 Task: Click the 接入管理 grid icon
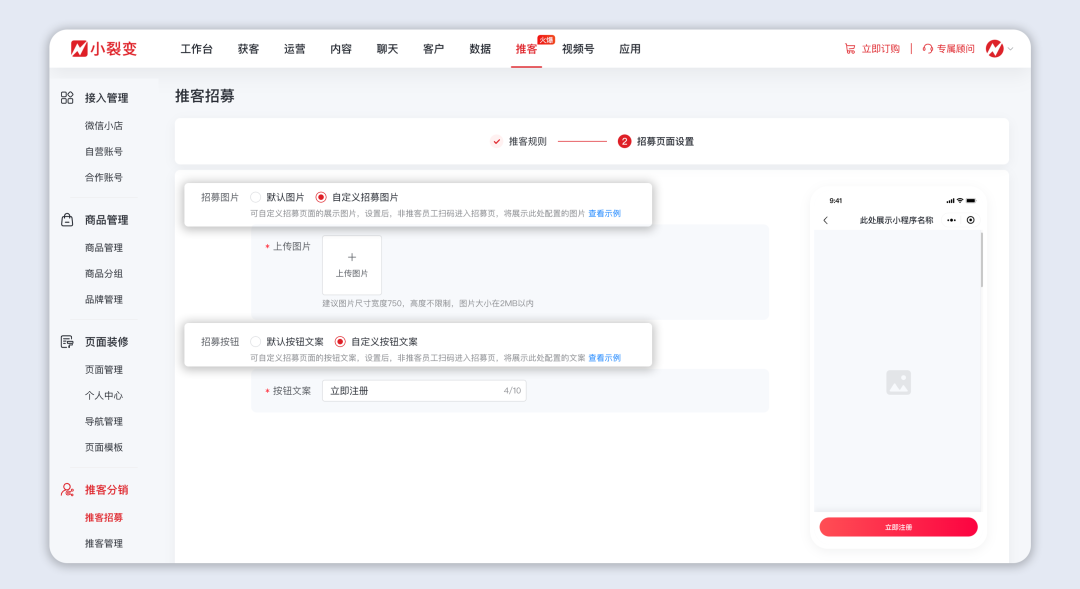point(67,98)
